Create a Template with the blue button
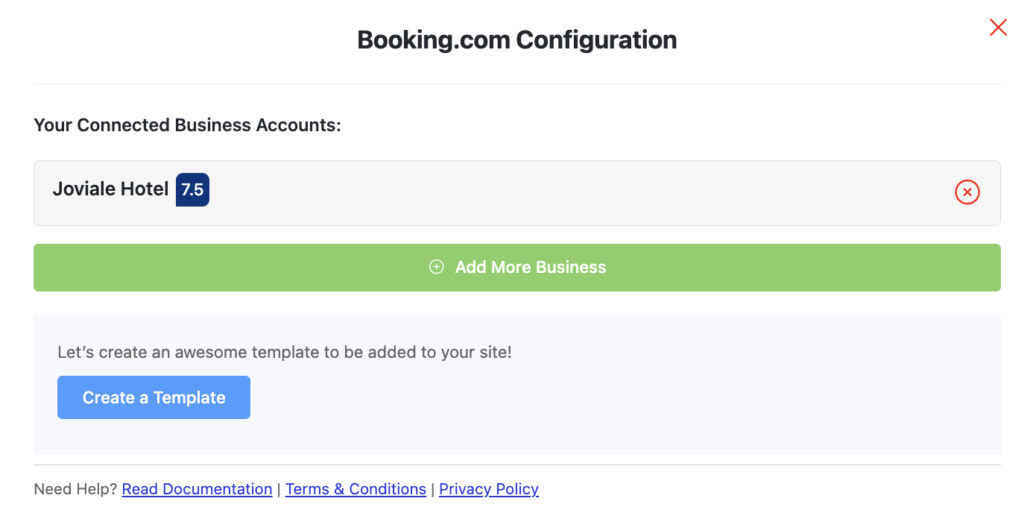 153,397
